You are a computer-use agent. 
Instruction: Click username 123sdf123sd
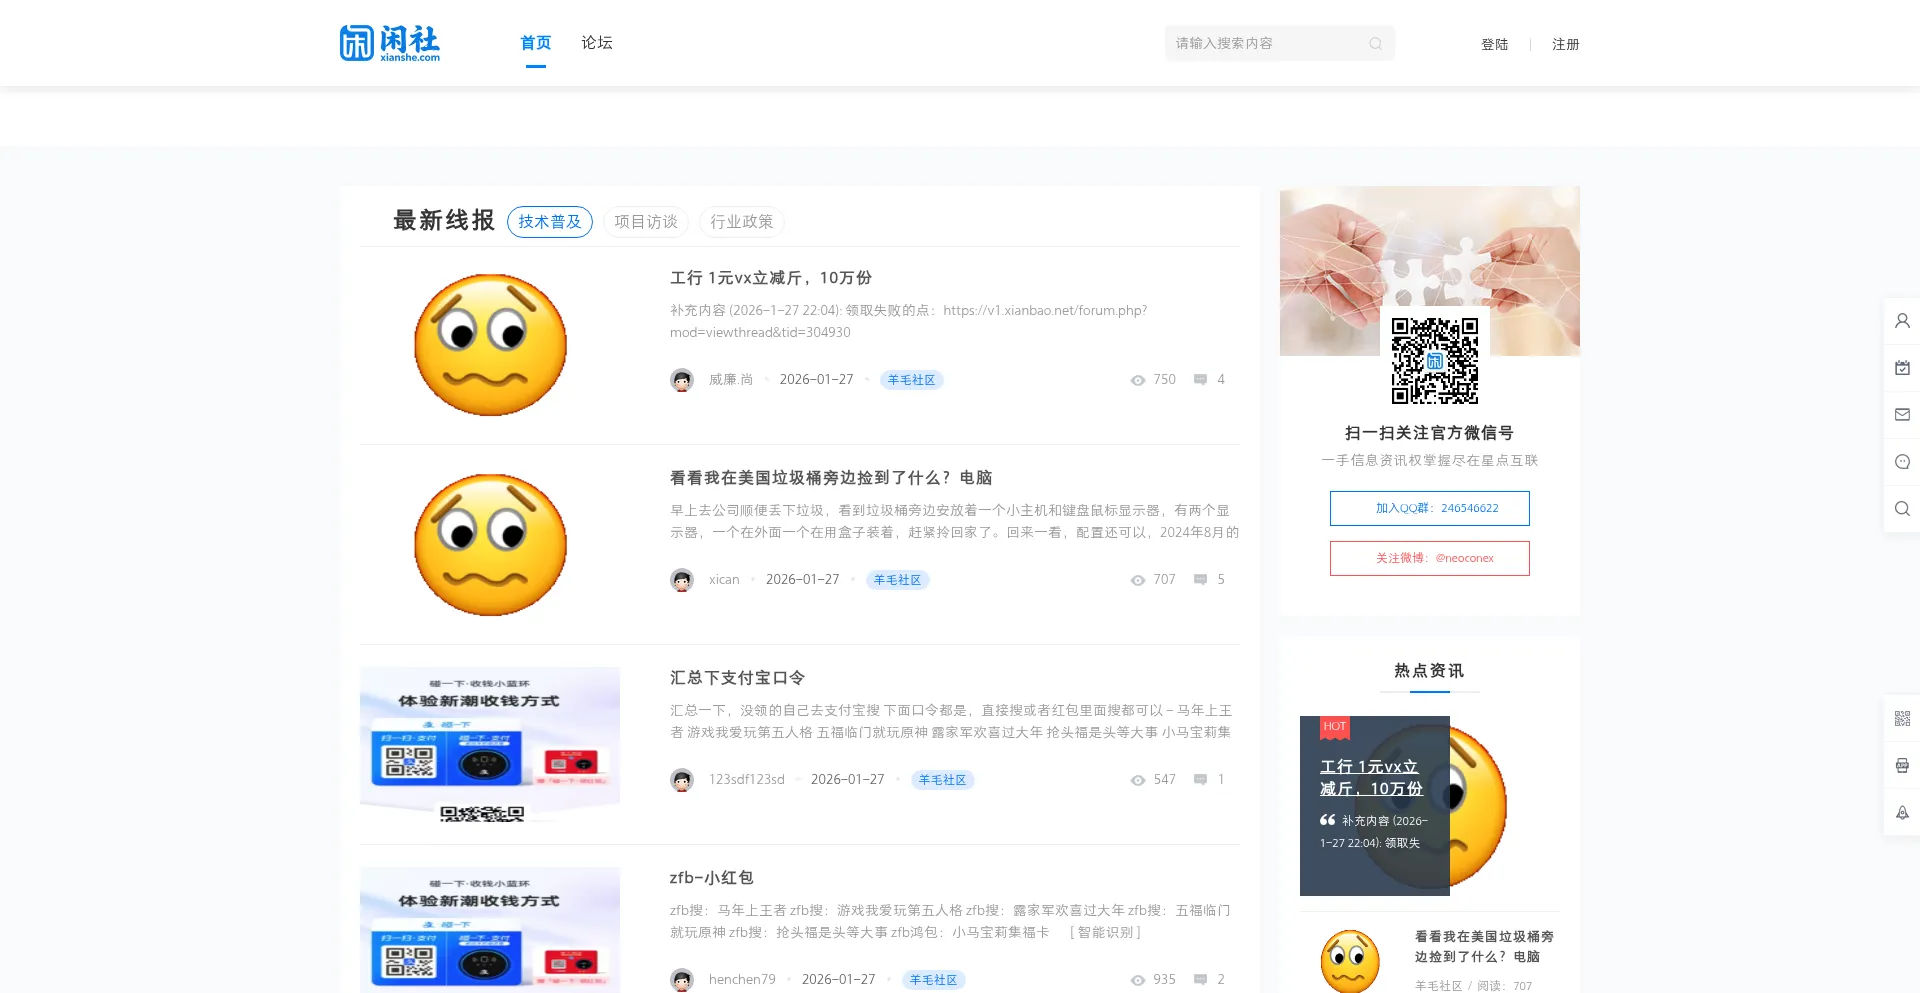747,780
